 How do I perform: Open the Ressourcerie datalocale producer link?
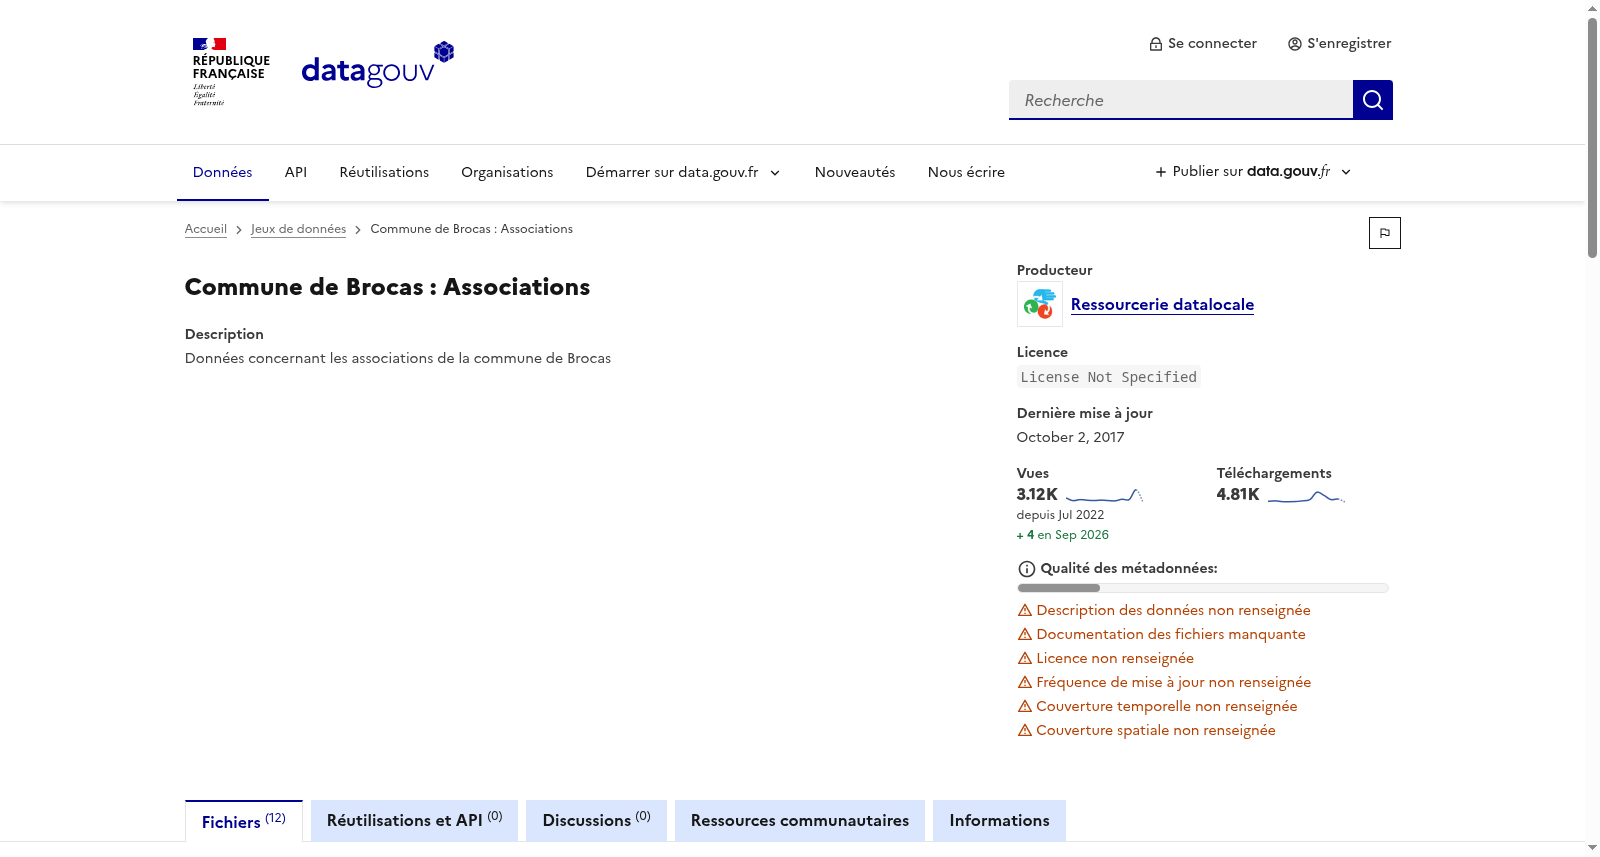pyautogui.click(x=1162, y=305)
